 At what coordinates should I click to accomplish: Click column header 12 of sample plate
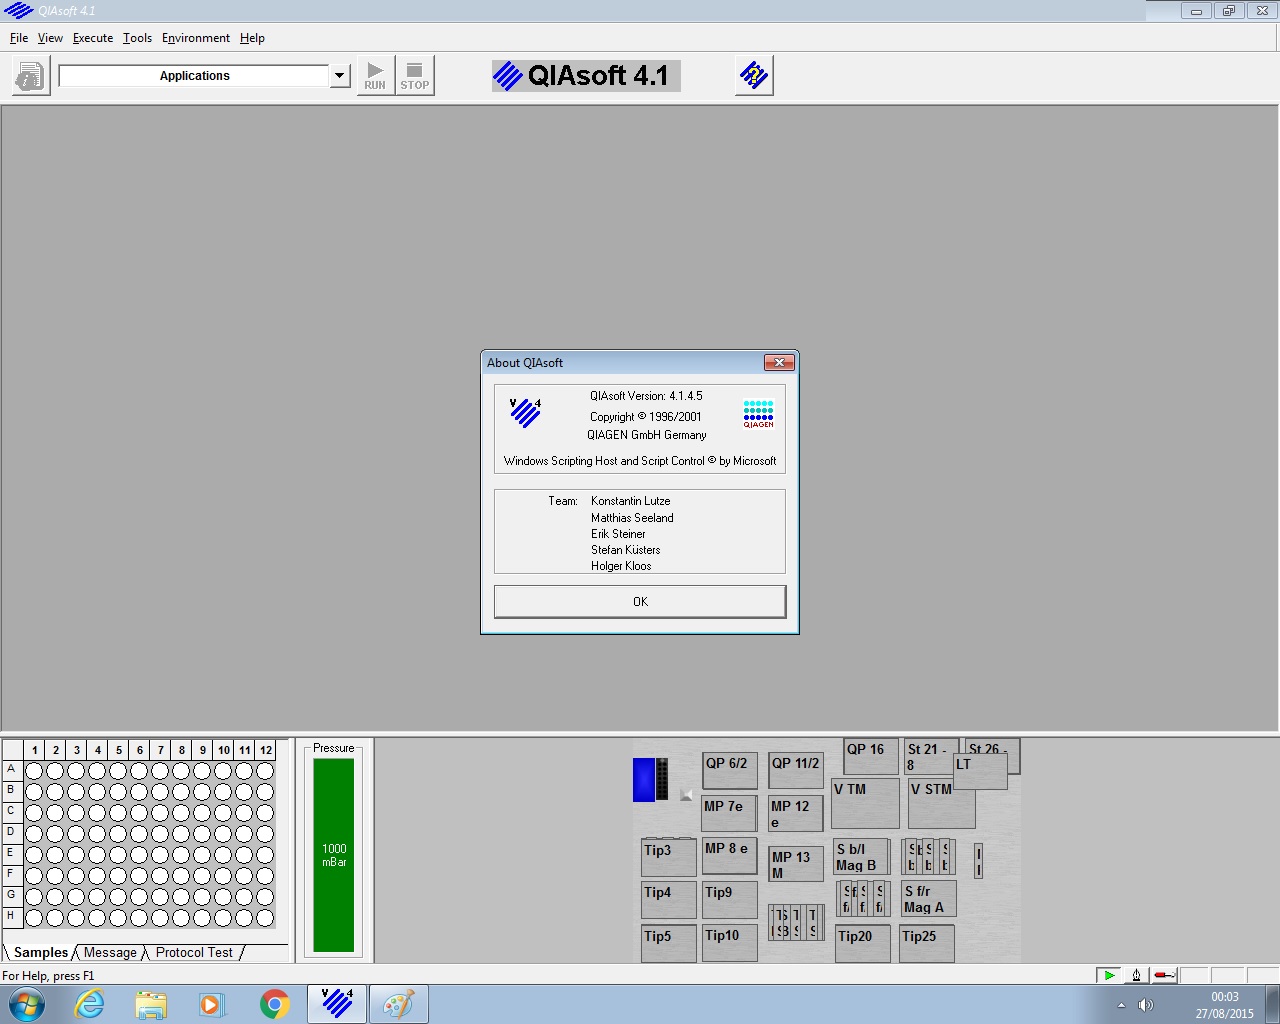pos(265,750)
